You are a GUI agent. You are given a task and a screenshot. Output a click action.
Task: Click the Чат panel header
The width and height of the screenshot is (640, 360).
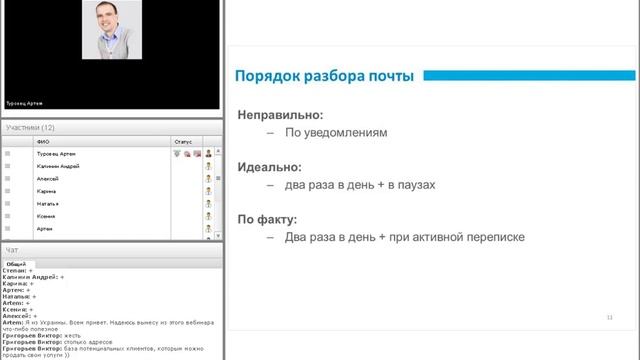point(112,250)
